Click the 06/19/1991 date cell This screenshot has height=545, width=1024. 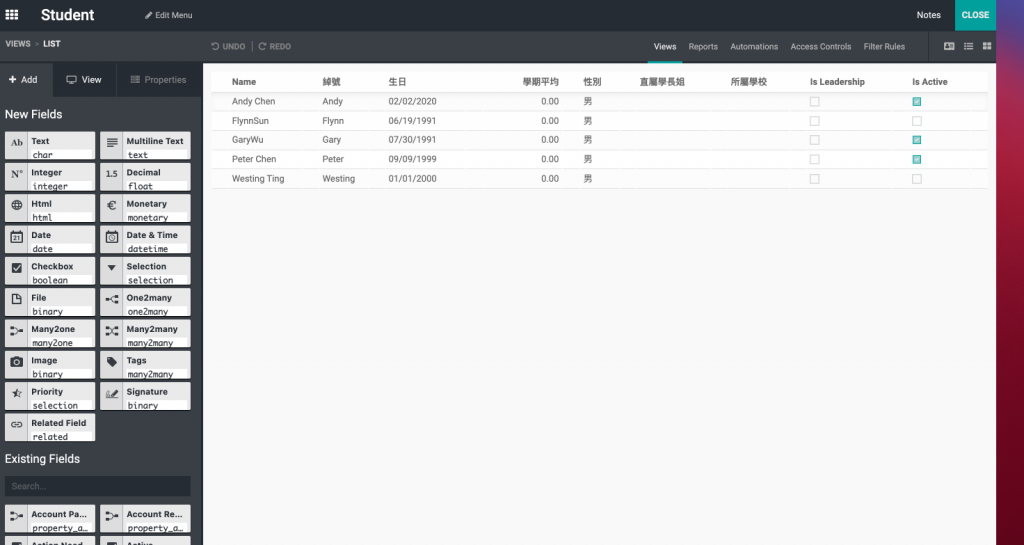[412, 121]
